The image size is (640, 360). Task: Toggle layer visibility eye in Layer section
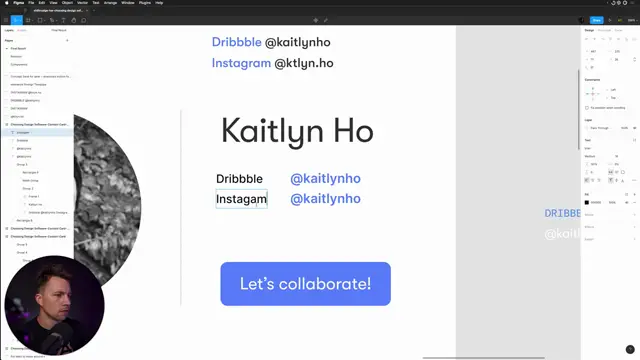click(634, 128)
